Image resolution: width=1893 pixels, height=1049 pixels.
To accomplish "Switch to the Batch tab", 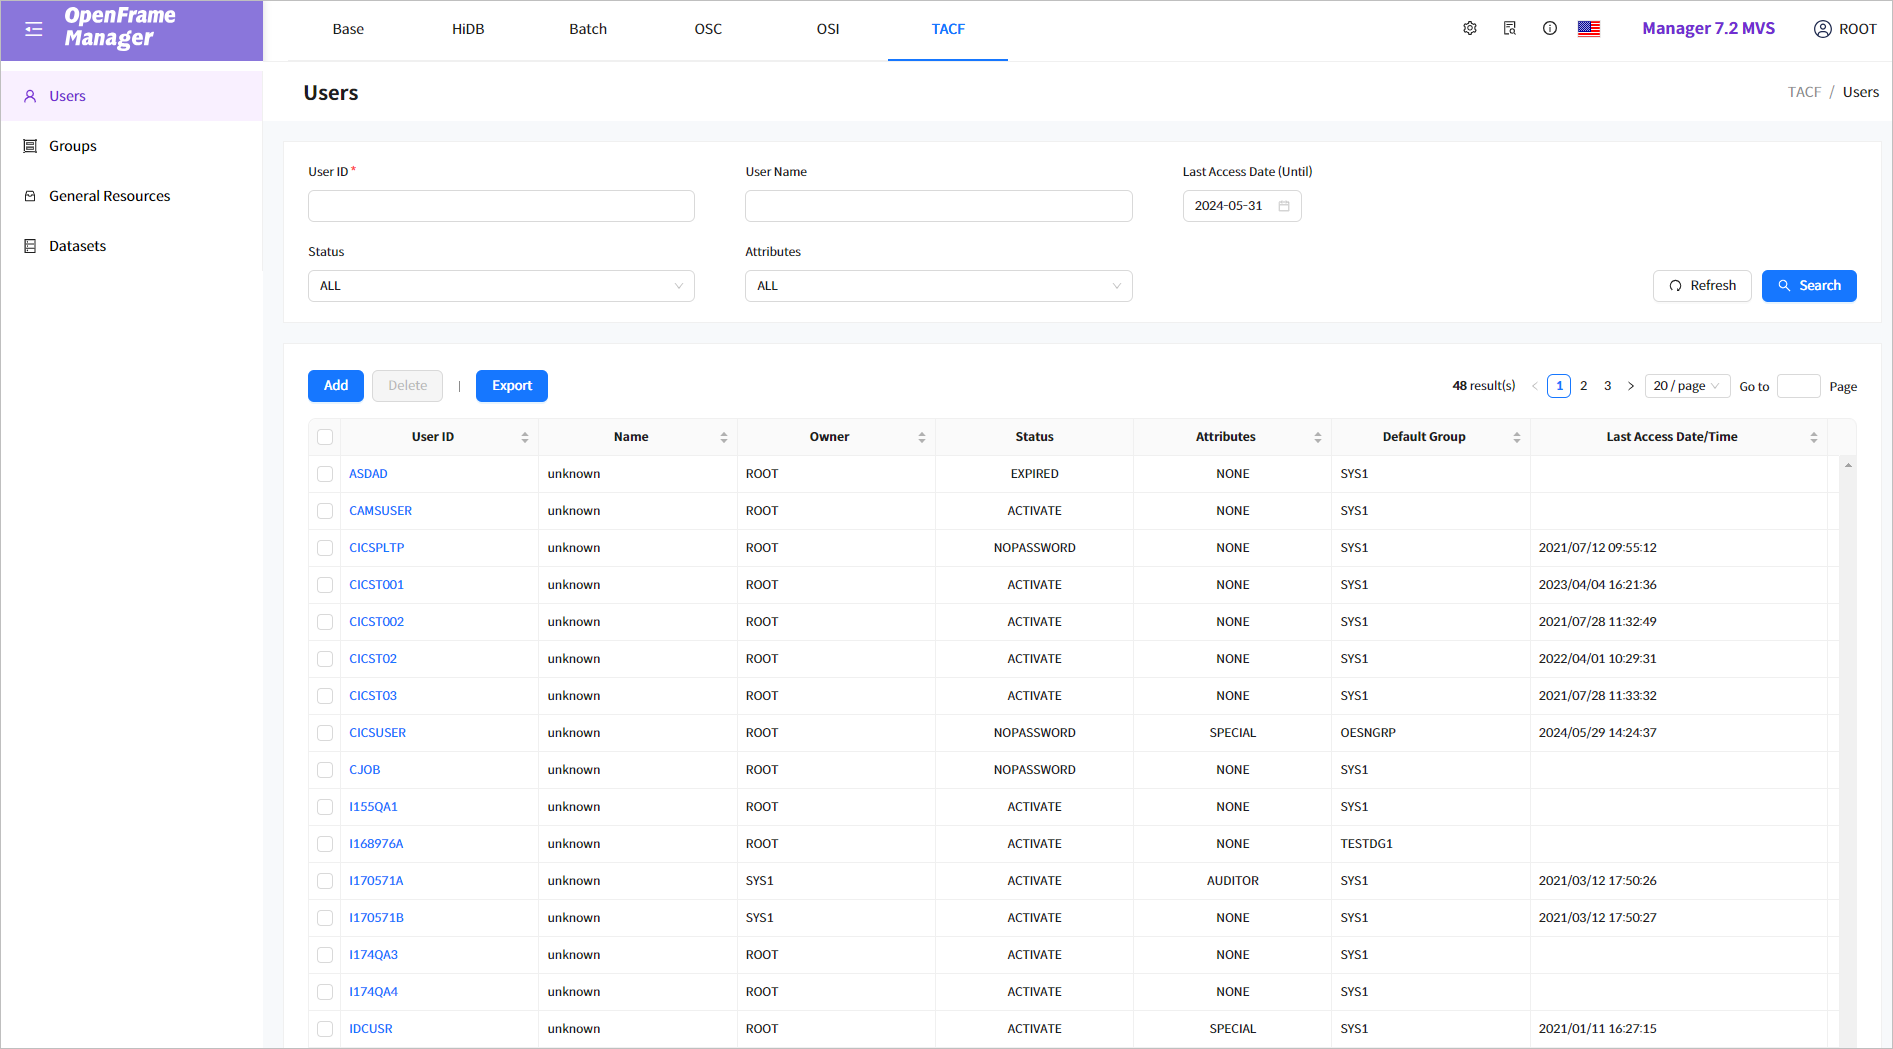I will [588, 29].
